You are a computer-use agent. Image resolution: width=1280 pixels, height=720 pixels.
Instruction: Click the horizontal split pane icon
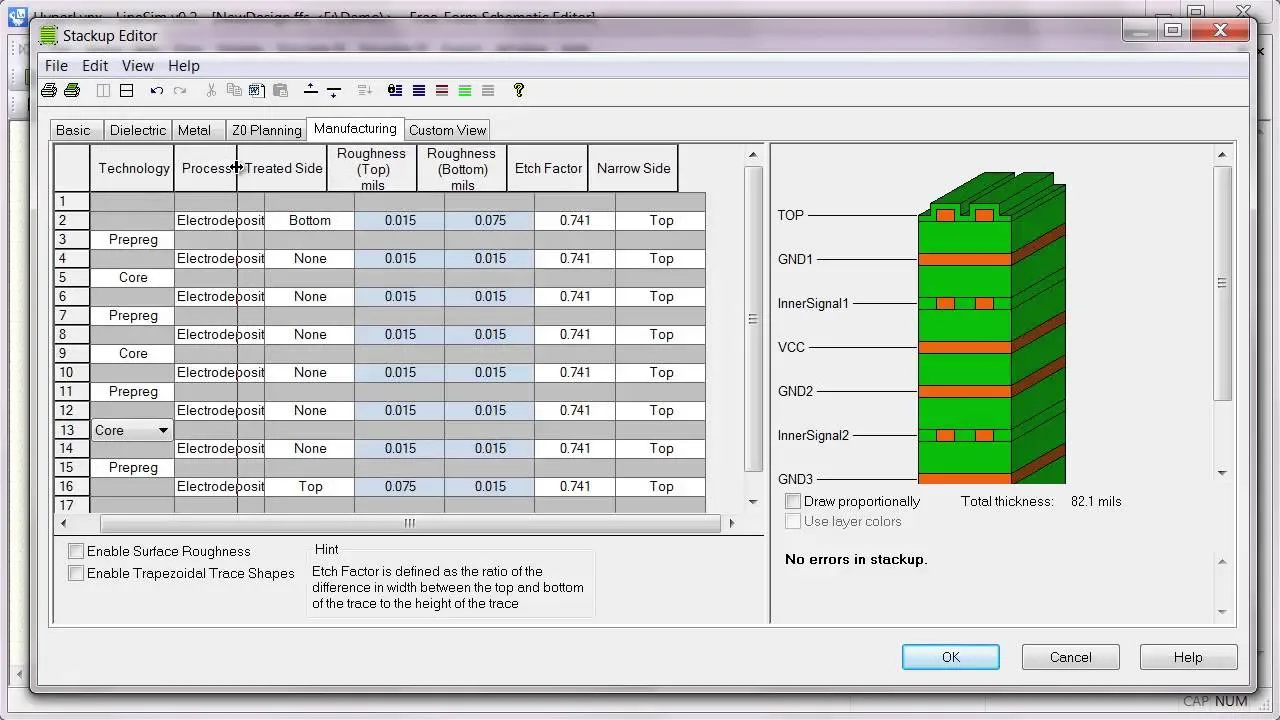coord(127,90)
